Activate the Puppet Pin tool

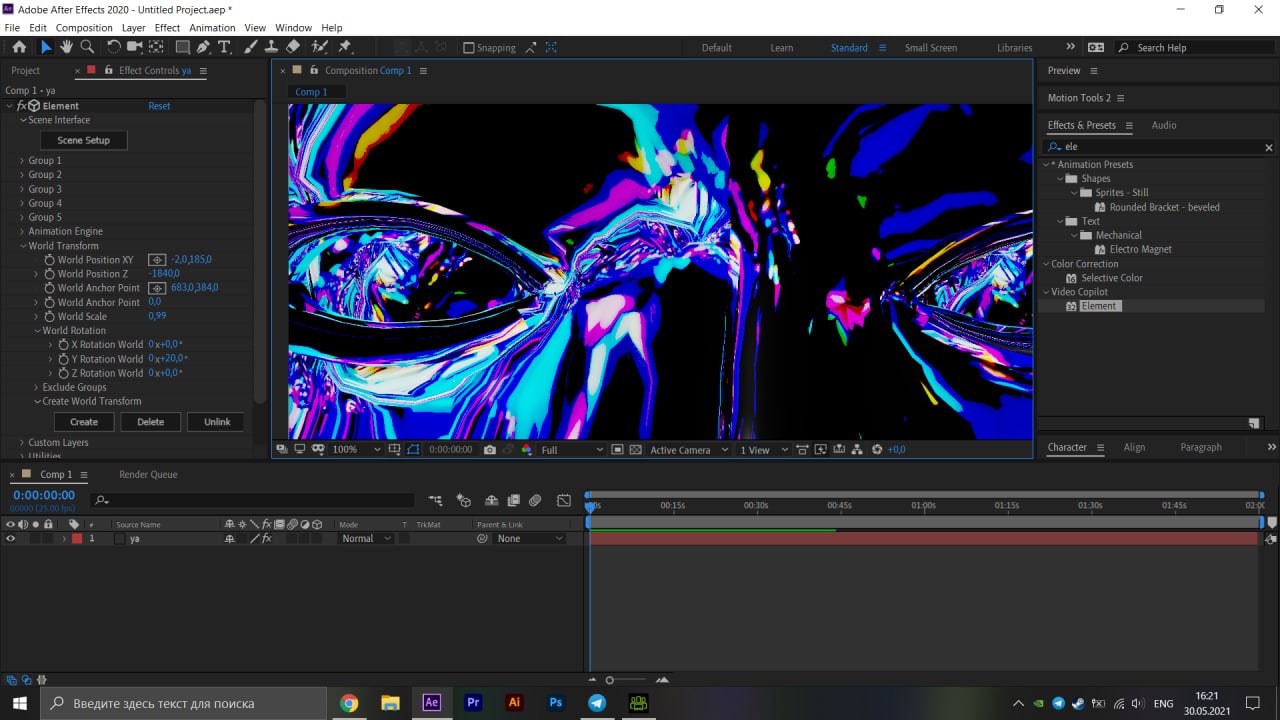click(345, 47)
